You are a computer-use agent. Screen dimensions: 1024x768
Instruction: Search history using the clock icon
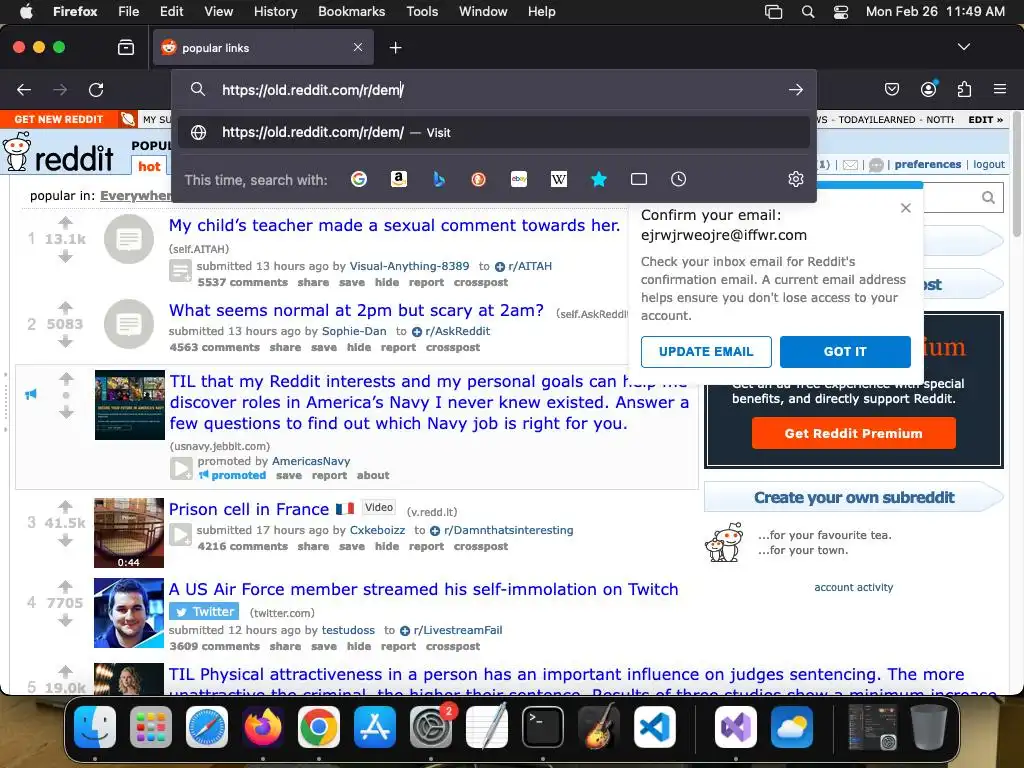pyautogui.click(x=679, y=179)
